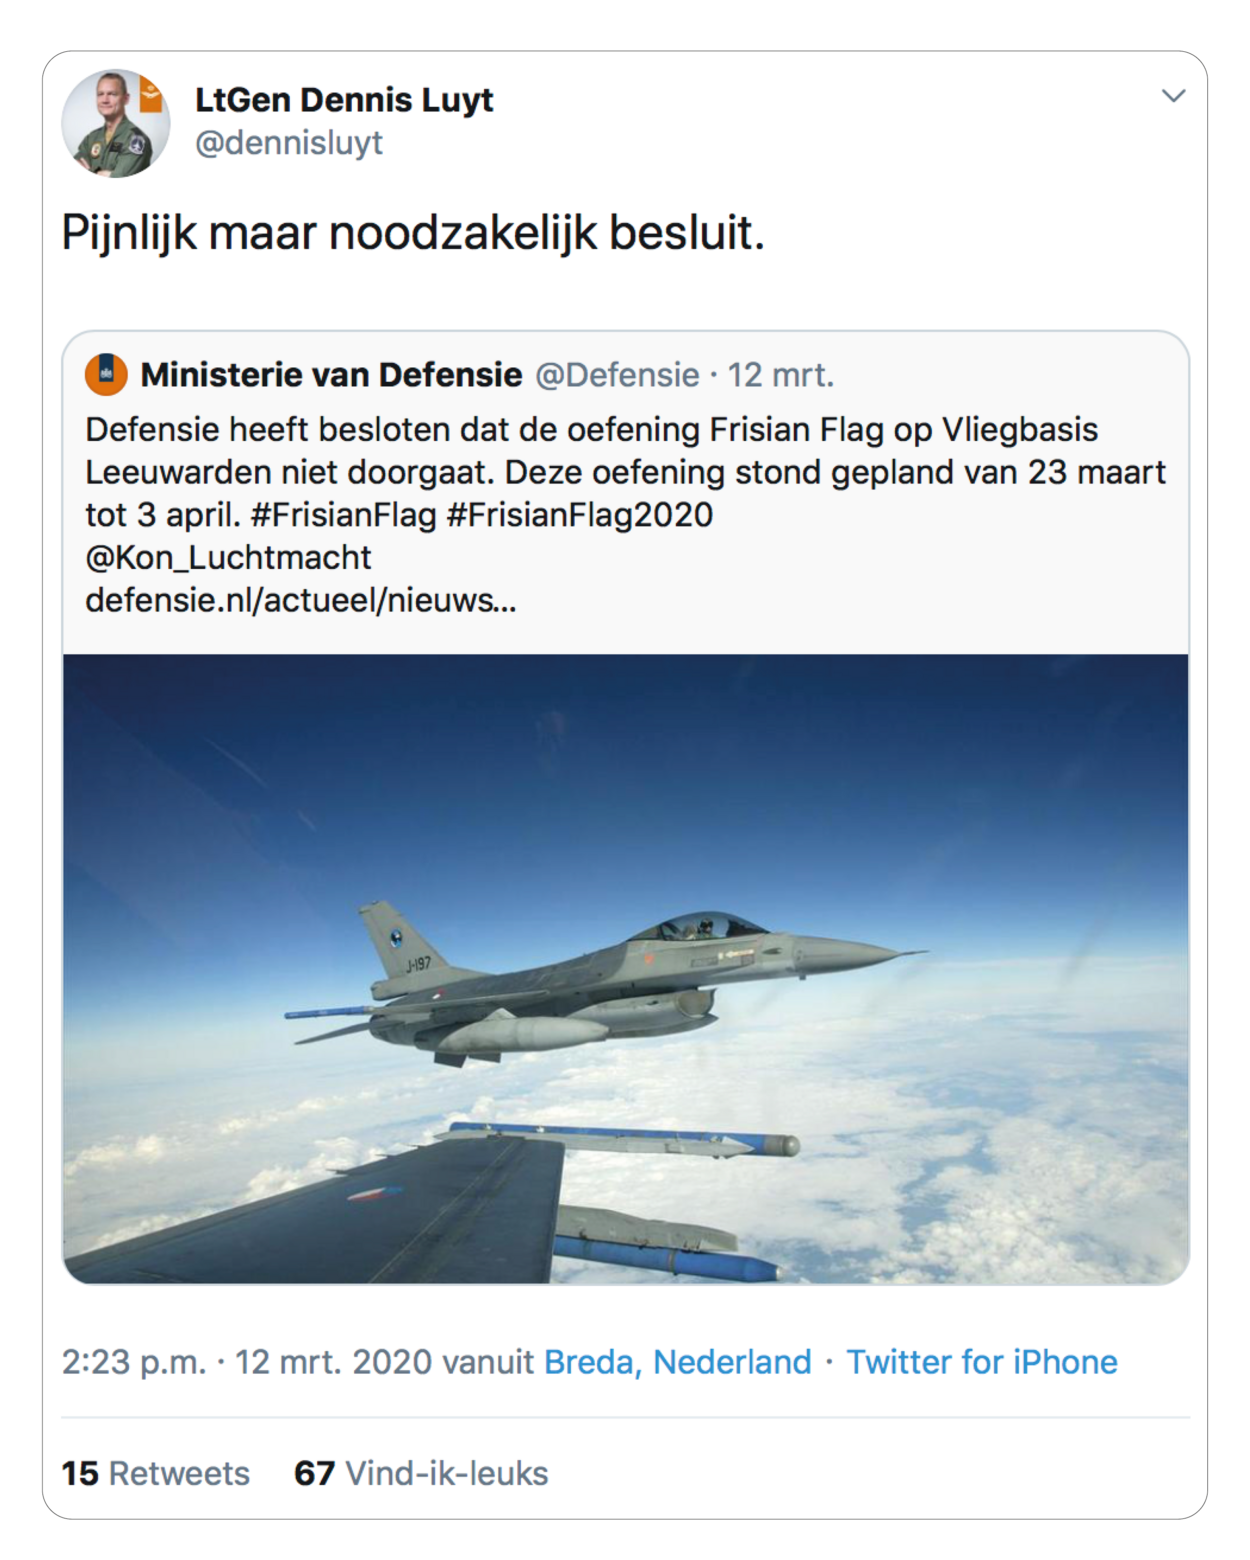Click the tweet timestamp 2:23 p.m.
This screenshot has width=1250, height=1560.
tap(134, 1362)
